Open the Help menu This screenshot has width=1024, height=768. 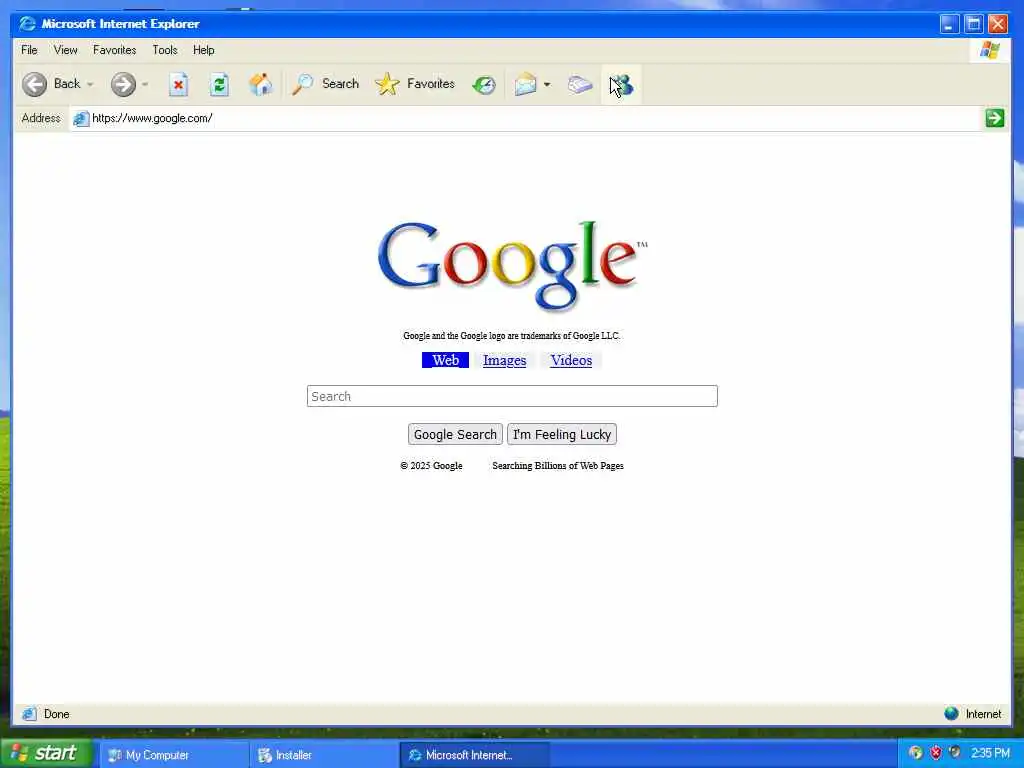point(203,50)
